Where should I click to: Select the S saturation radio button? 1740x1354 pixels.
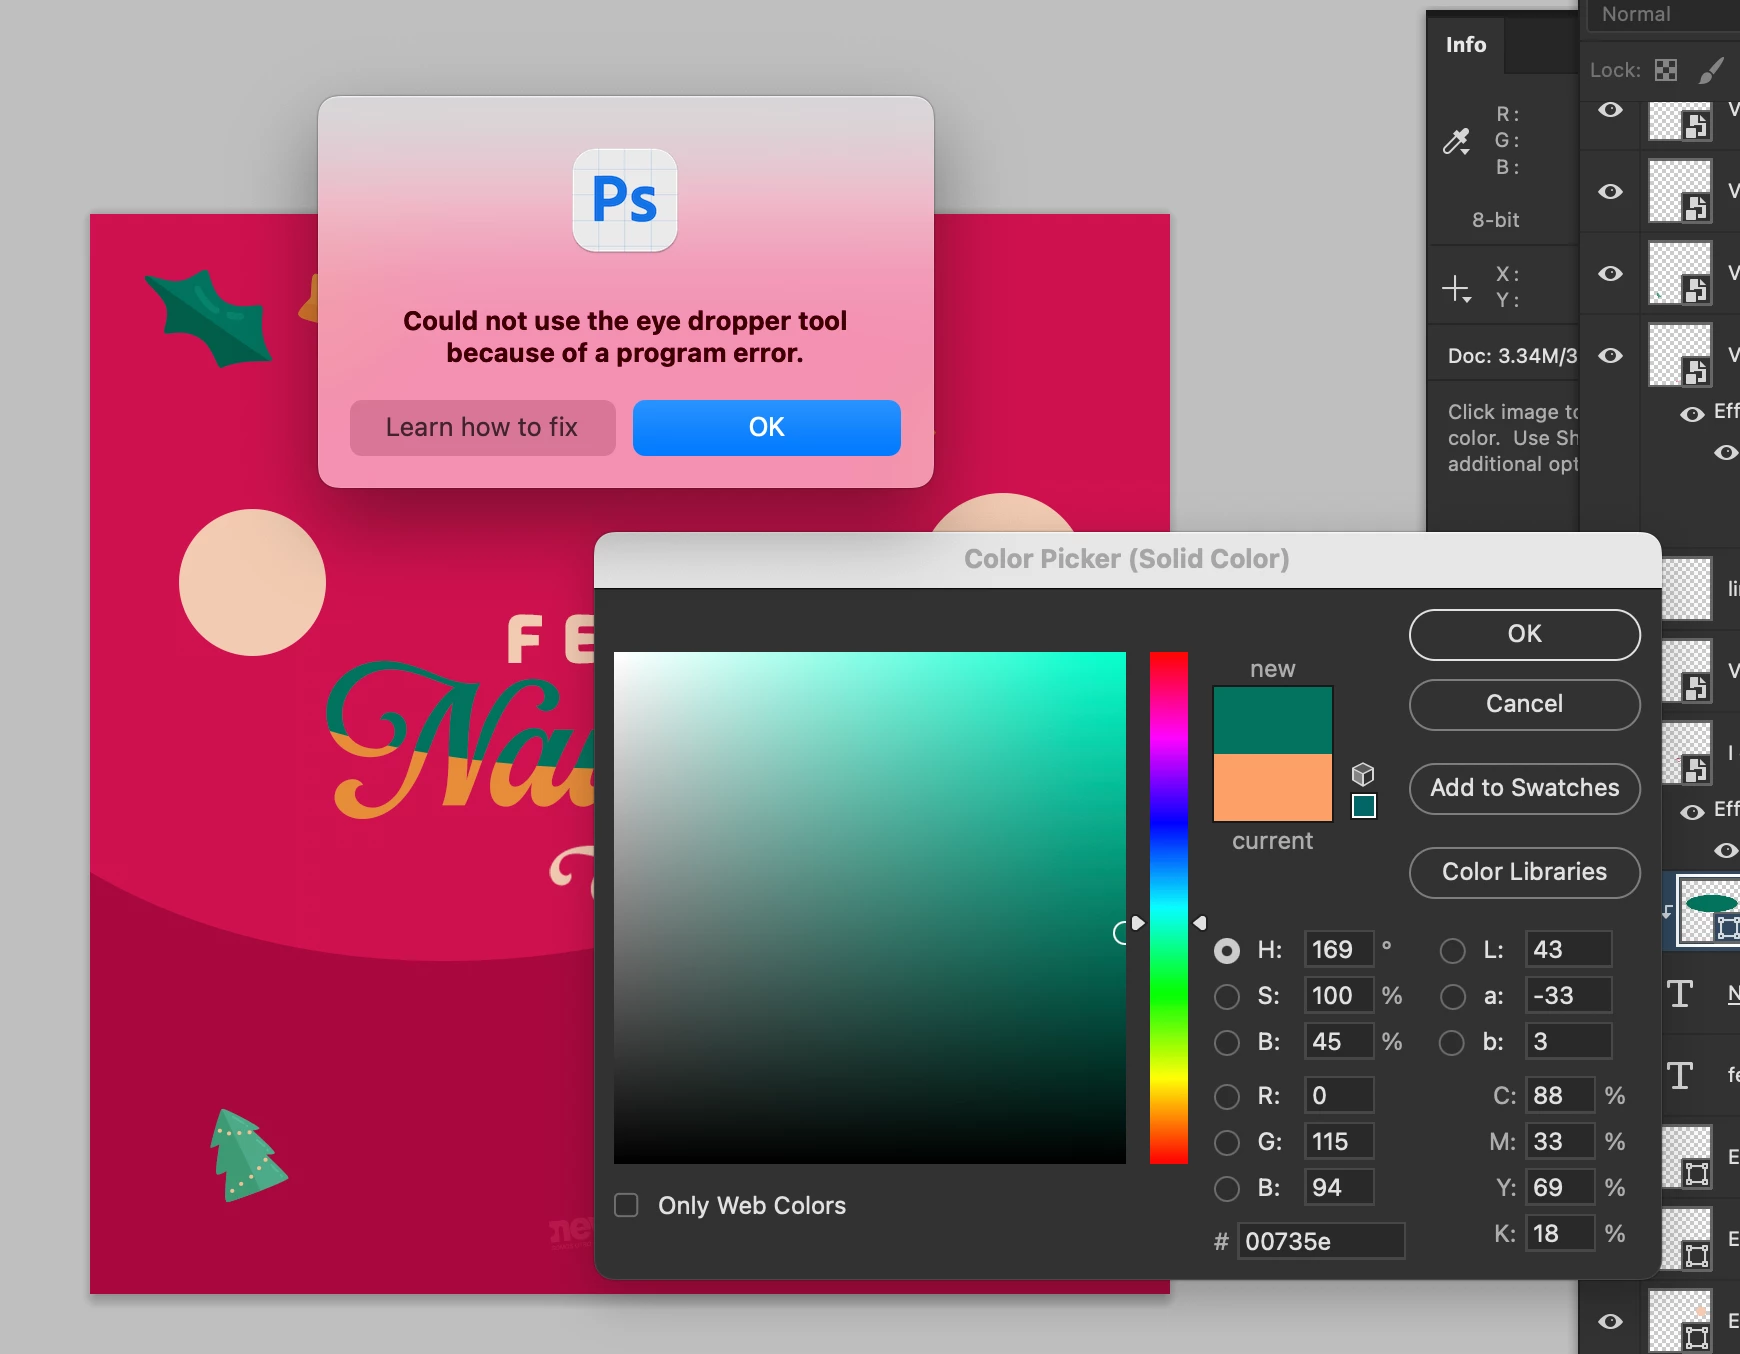click(x=1227, y=996)
